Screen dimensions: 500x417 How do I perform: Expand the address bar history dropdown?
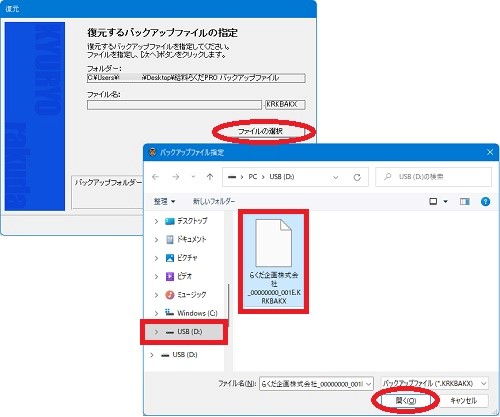[x=336, y=177]
